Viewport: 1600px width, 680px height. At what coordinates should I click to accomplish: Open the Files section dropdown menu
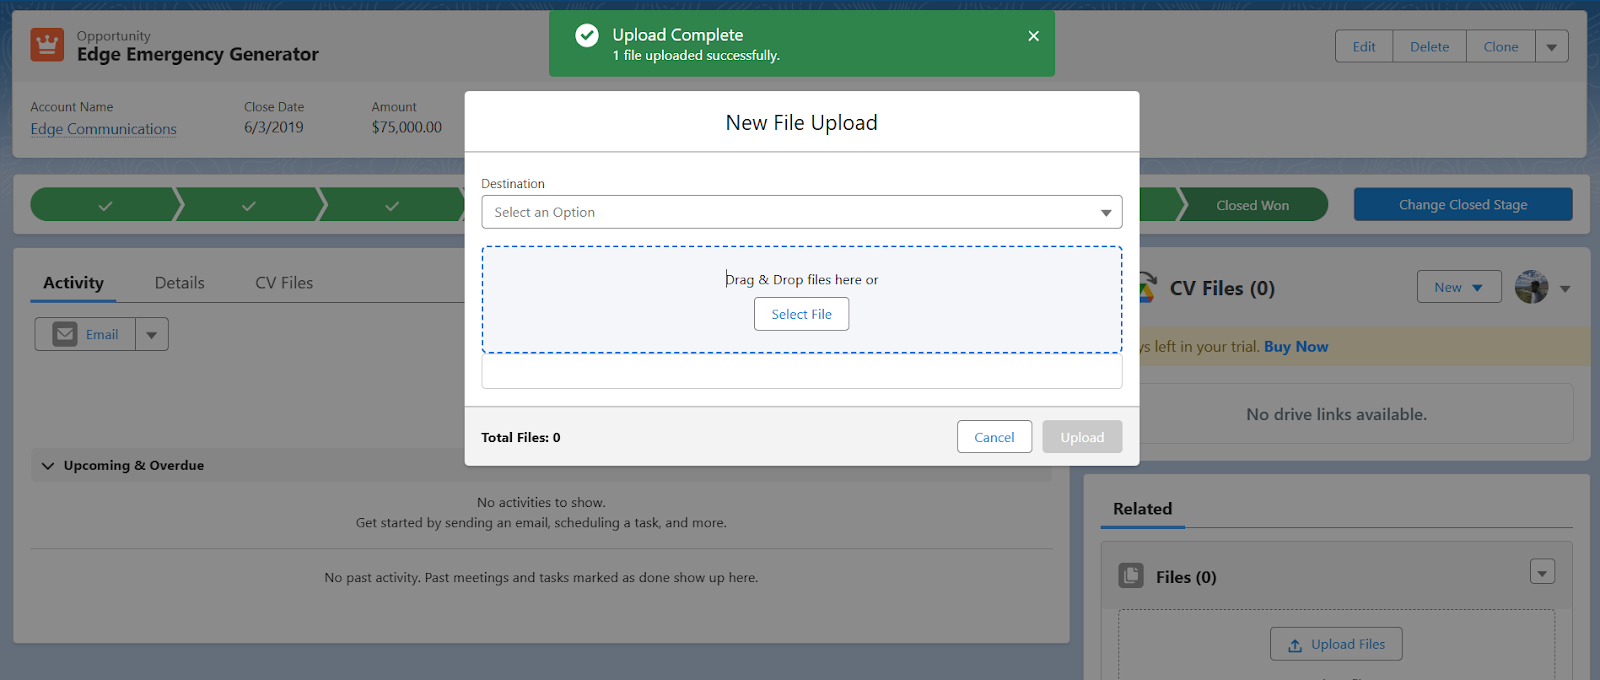pos(1542,572)
